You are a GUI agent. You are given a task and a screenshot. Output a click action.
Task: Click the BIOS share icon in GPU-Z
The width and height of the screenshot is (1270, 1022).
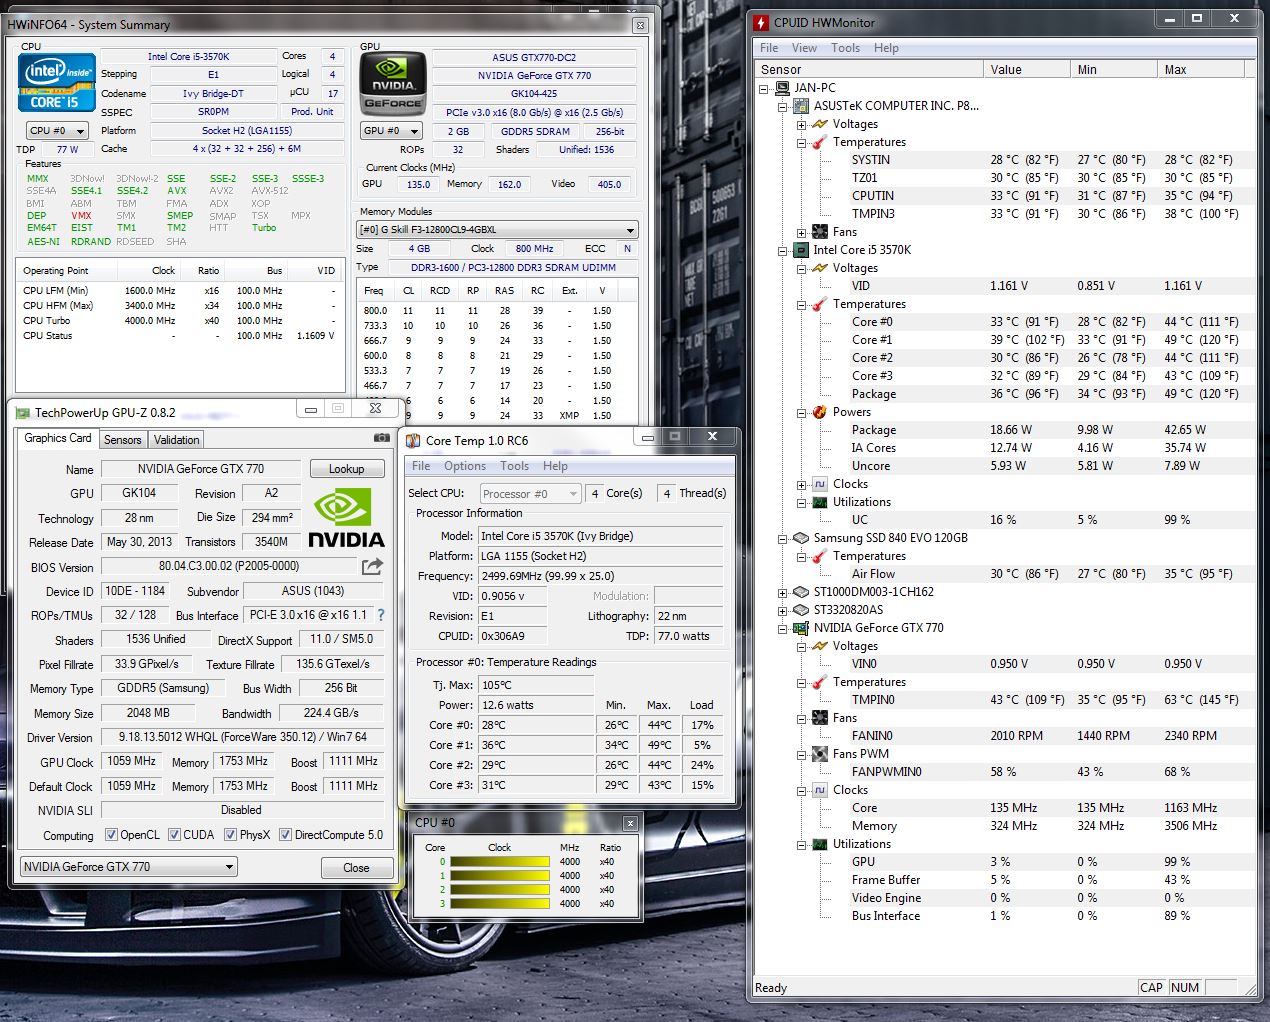372,566
